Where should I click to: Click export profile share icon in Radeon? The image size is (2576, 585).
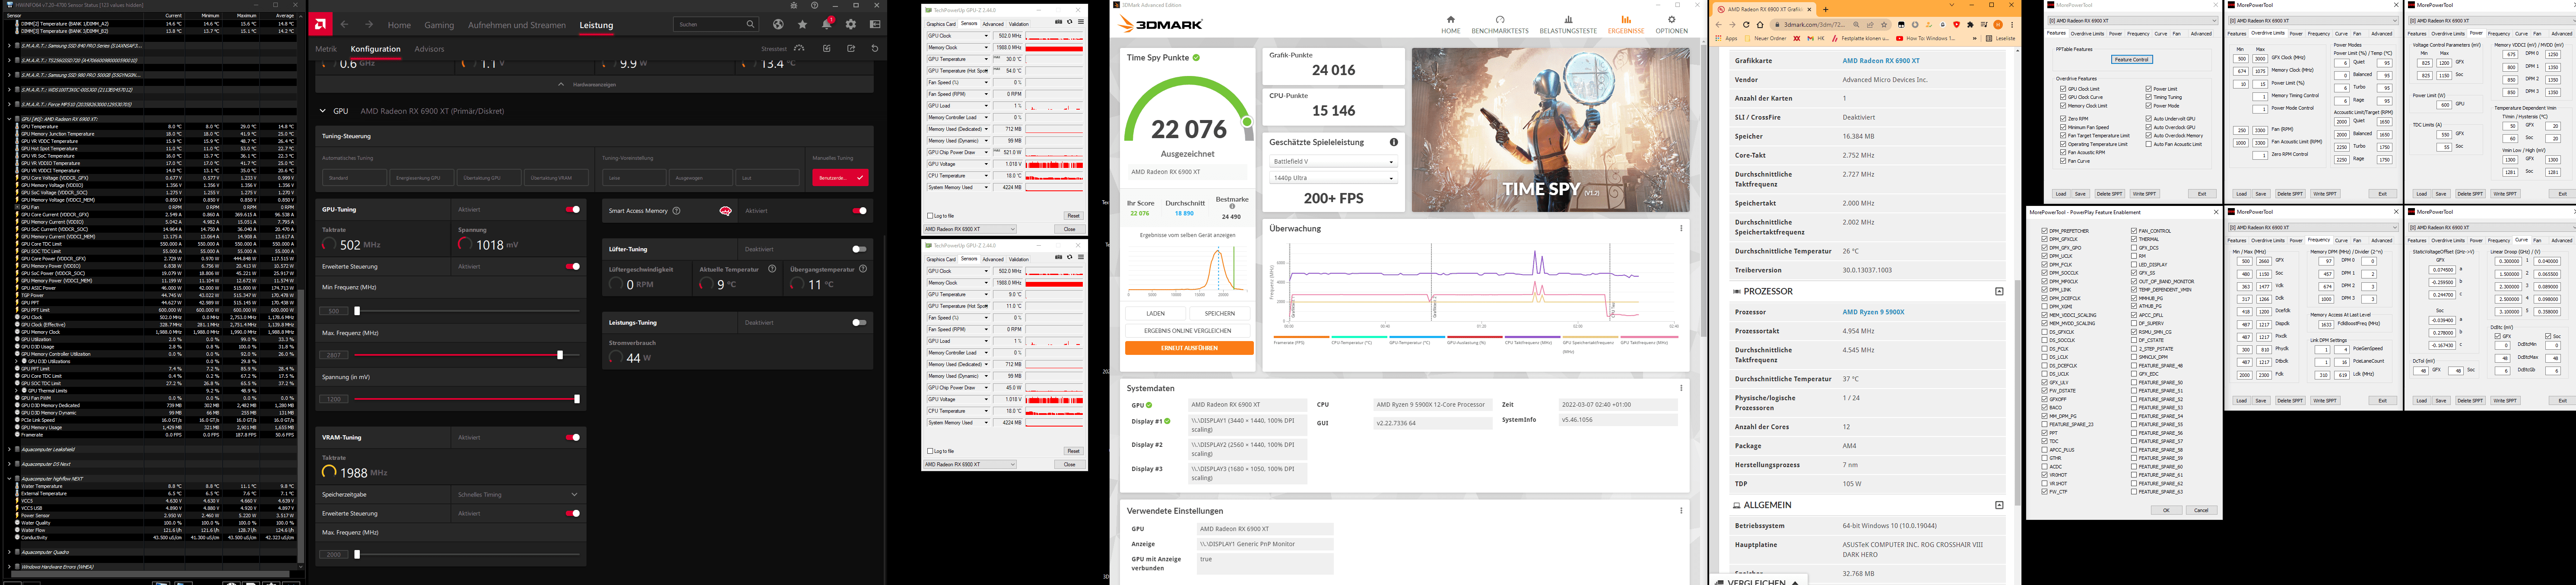851,48
